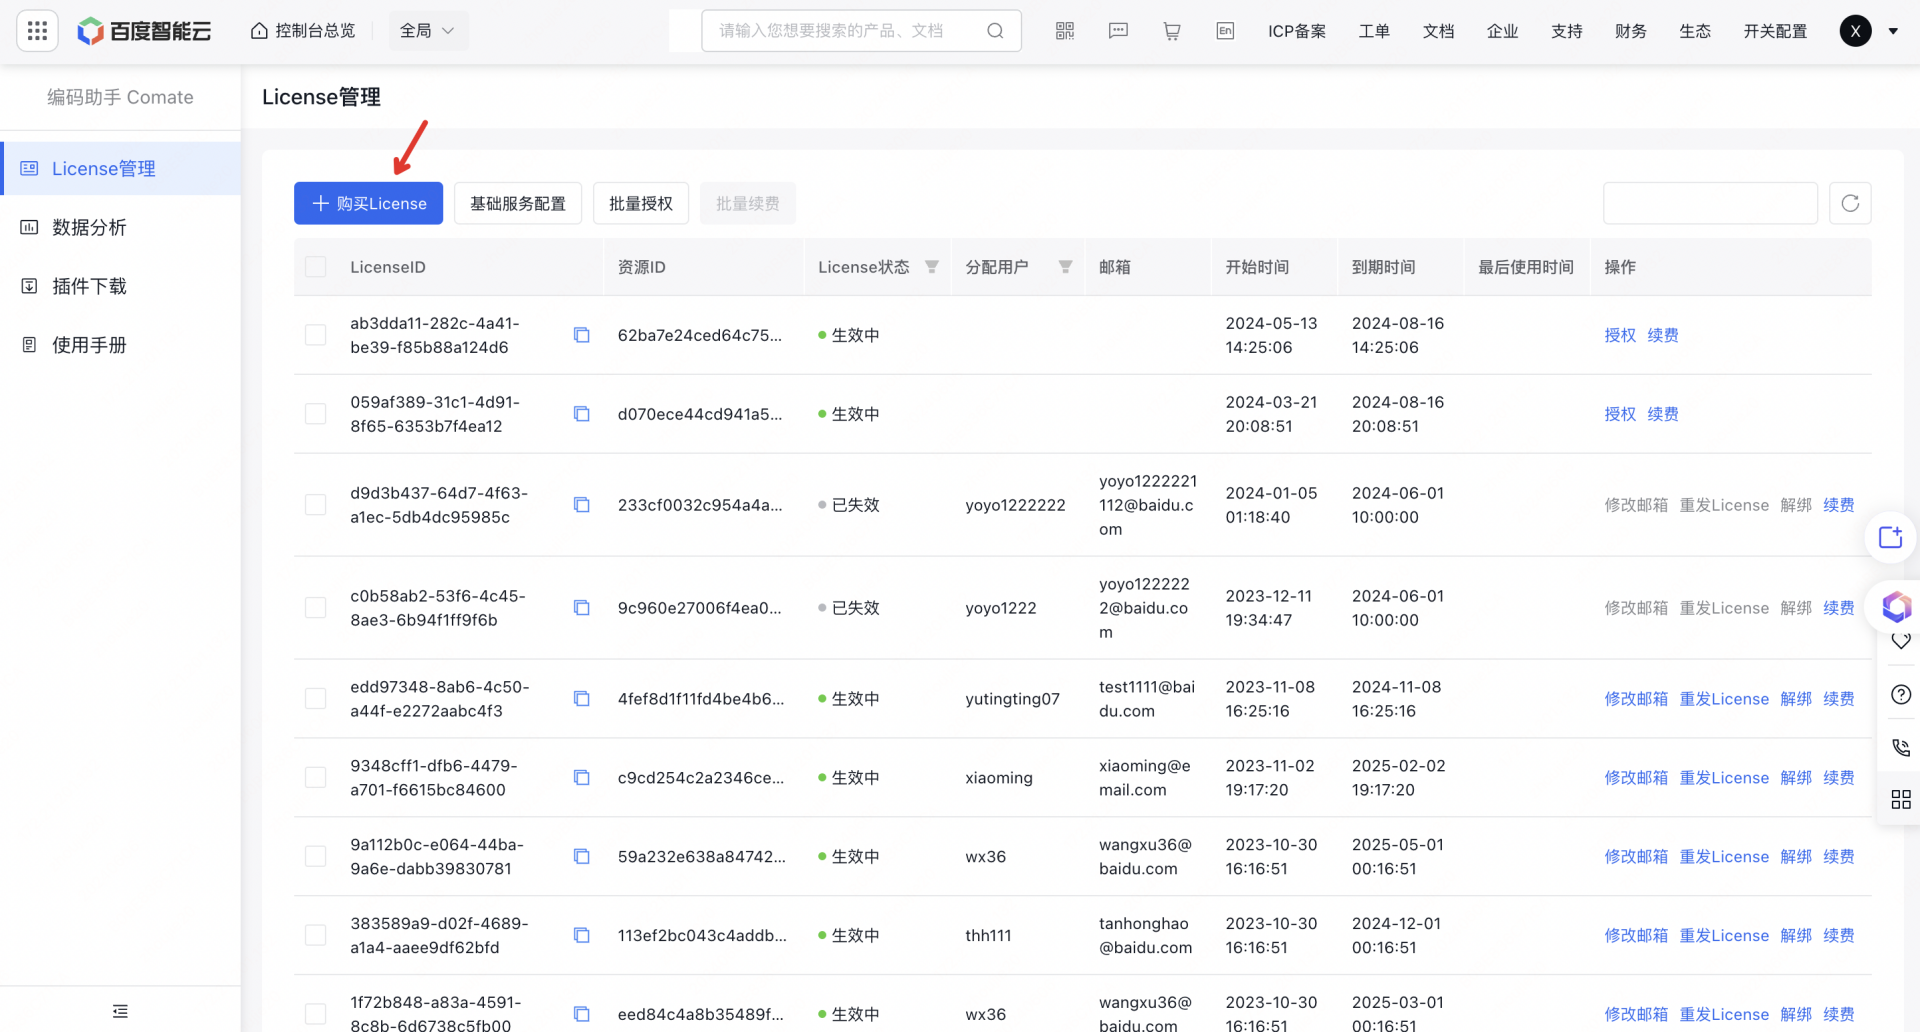
Task: Open the 生态 top menu
Action: tap(1695, 31)
